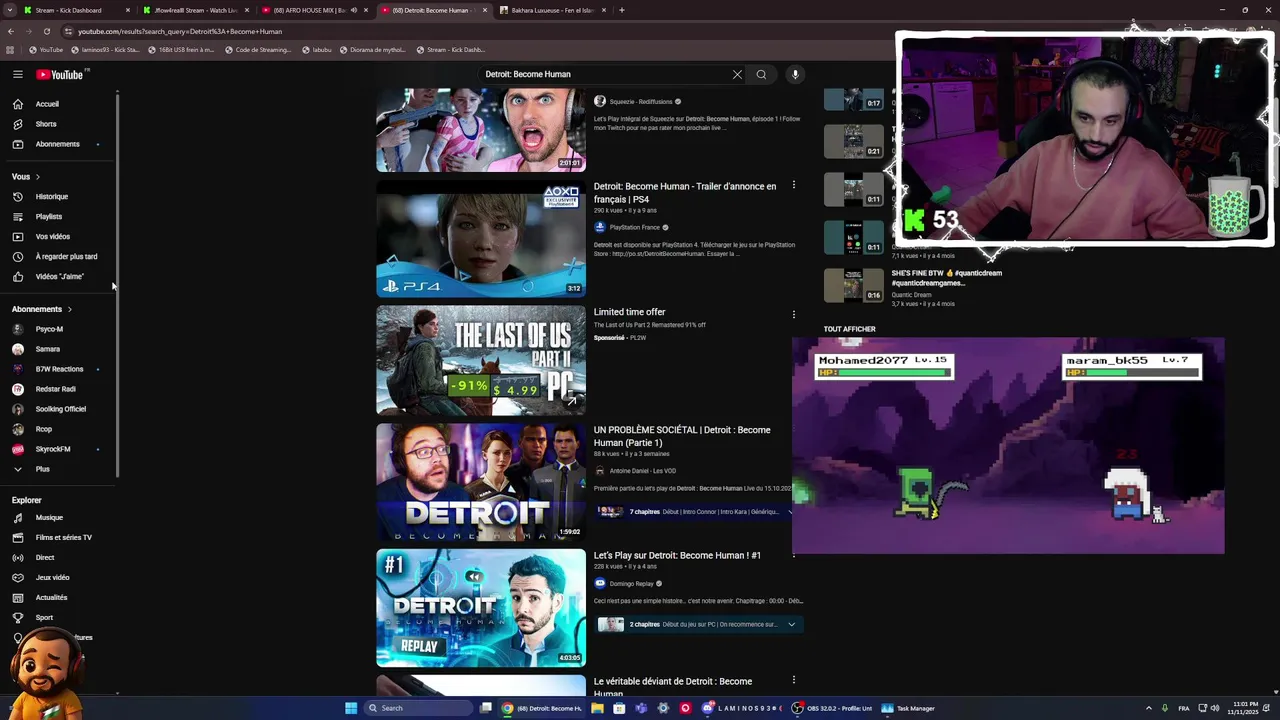Open more options for Let's Play #1 video
This screenshot has height=720, width=1280.
(794, 554)
